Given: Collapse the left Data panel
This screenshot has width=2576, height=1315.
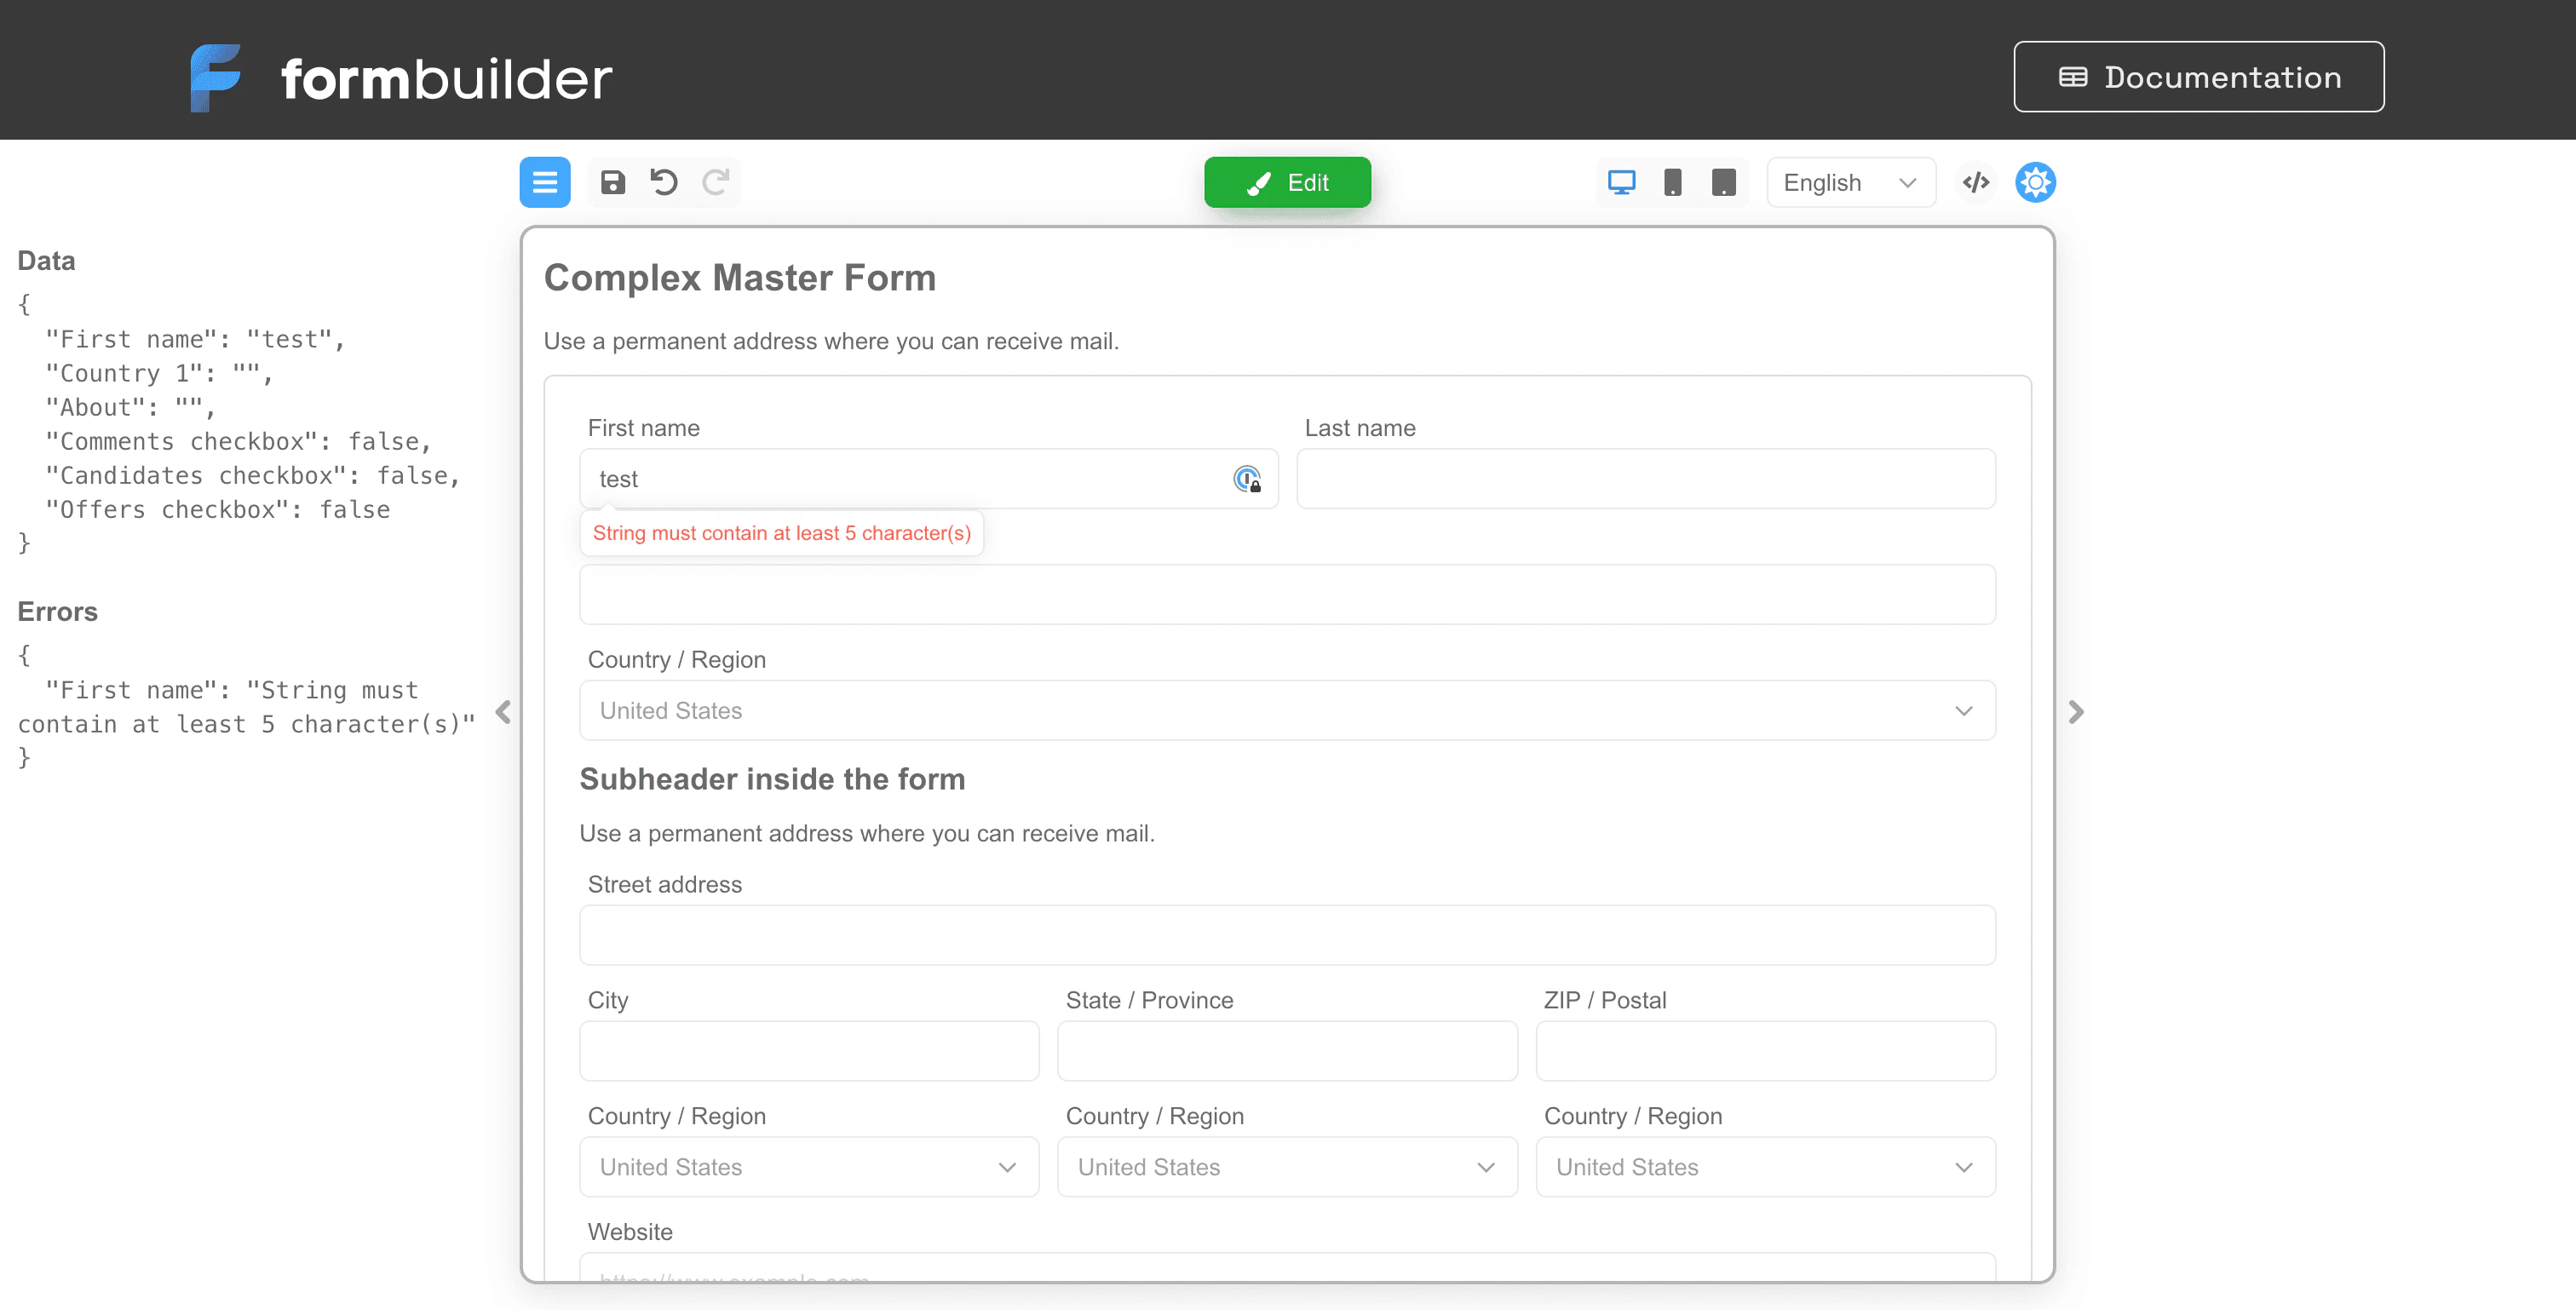Looking at the screenshot, I should pyautogui.click(x=504, y=712).
